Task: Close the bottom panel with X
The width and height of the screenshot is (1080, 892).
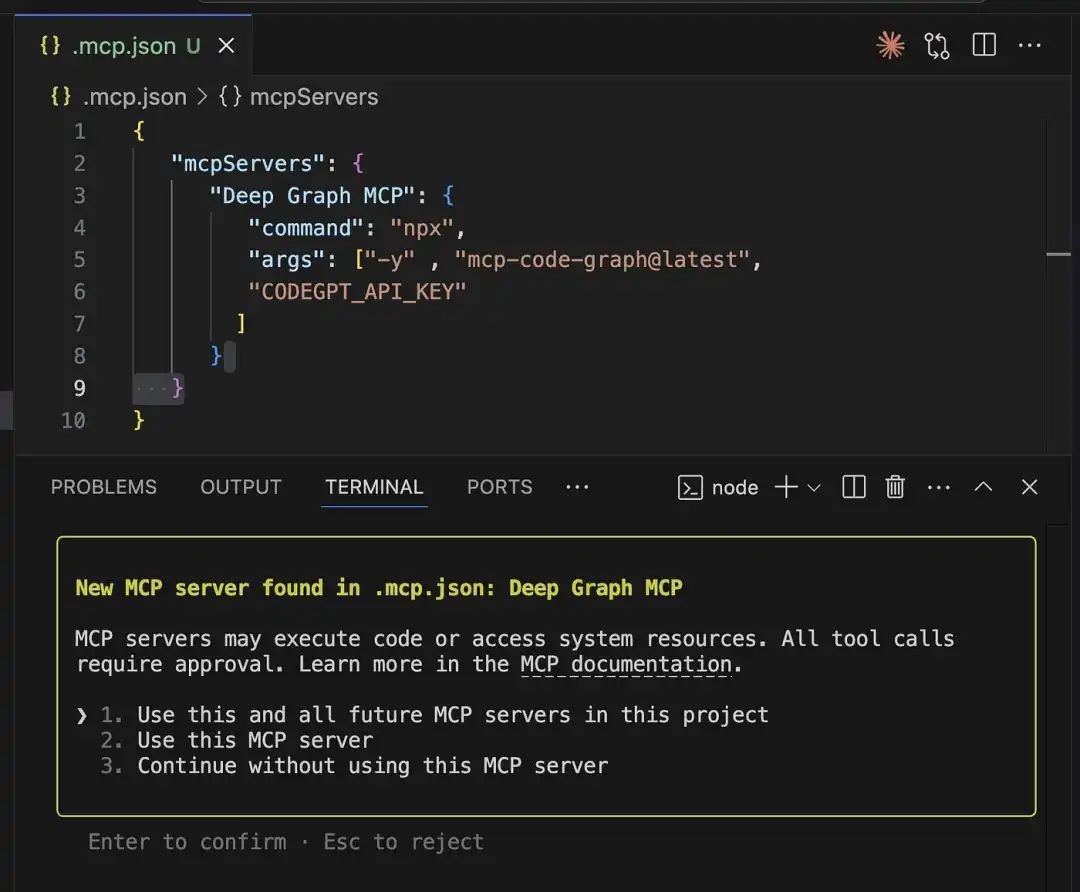Action: pyautogui.click(x=1029, y=487)
